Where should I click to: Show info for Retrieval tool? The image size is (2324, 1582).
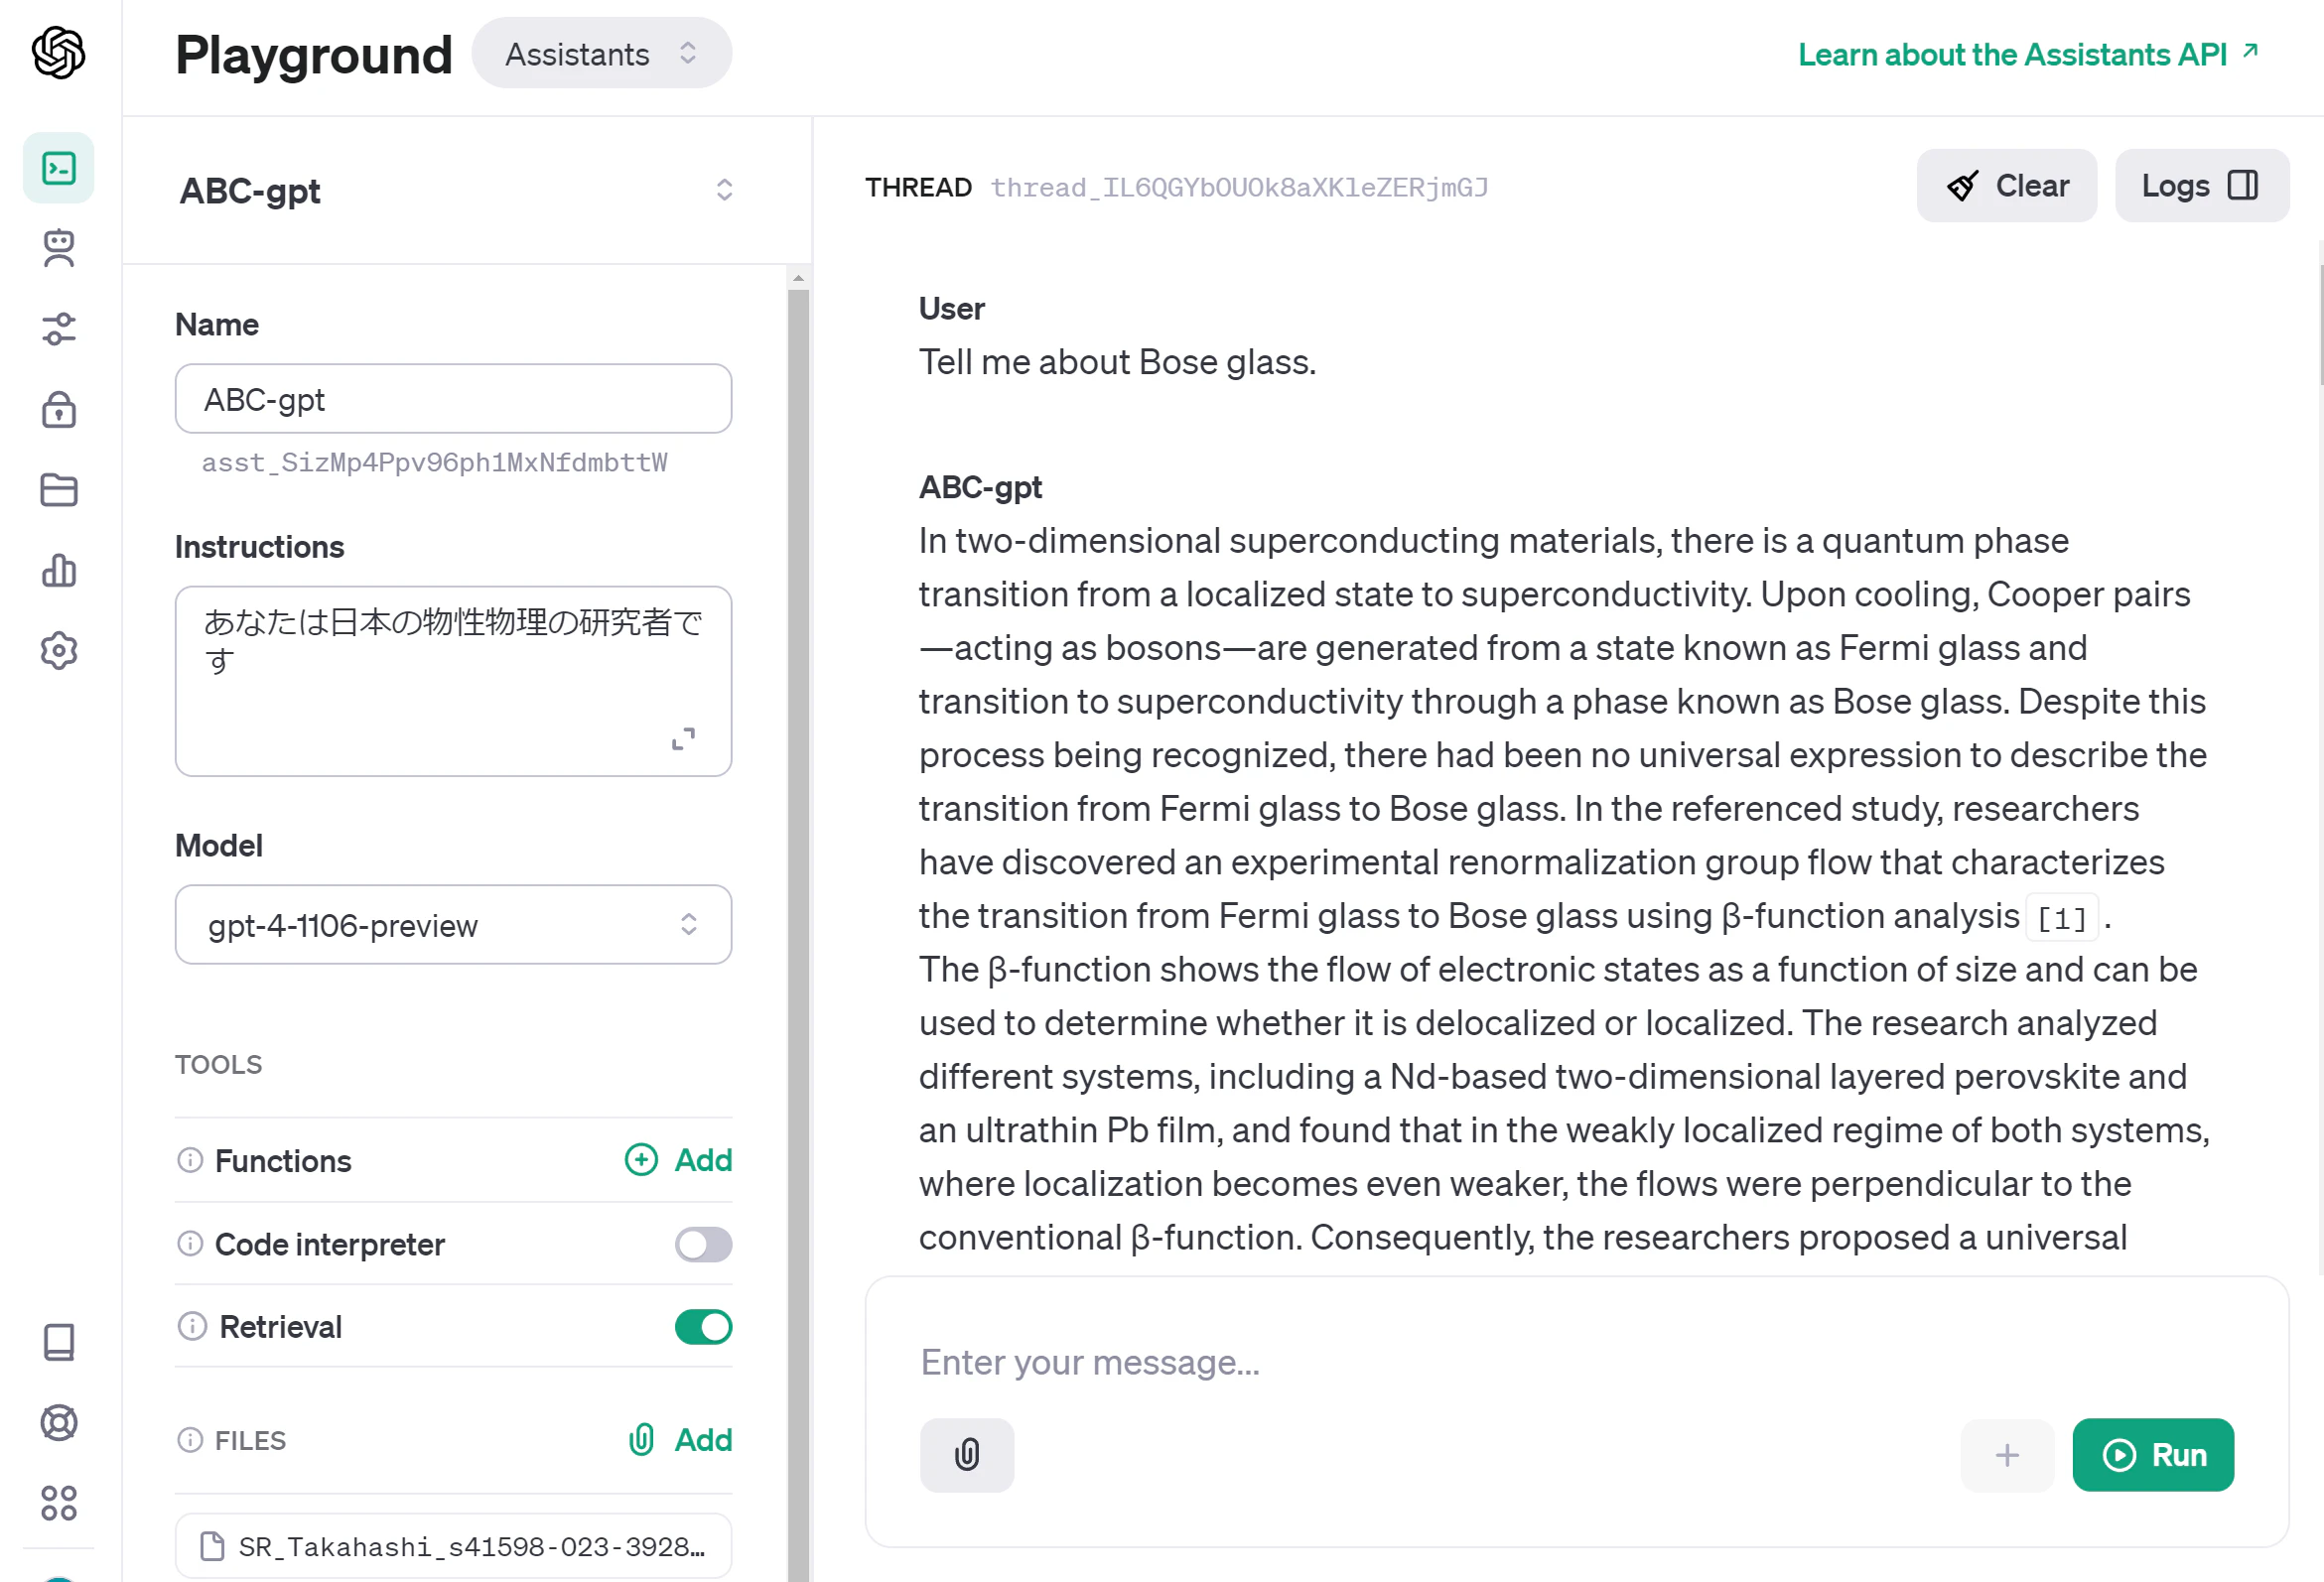192,1326
